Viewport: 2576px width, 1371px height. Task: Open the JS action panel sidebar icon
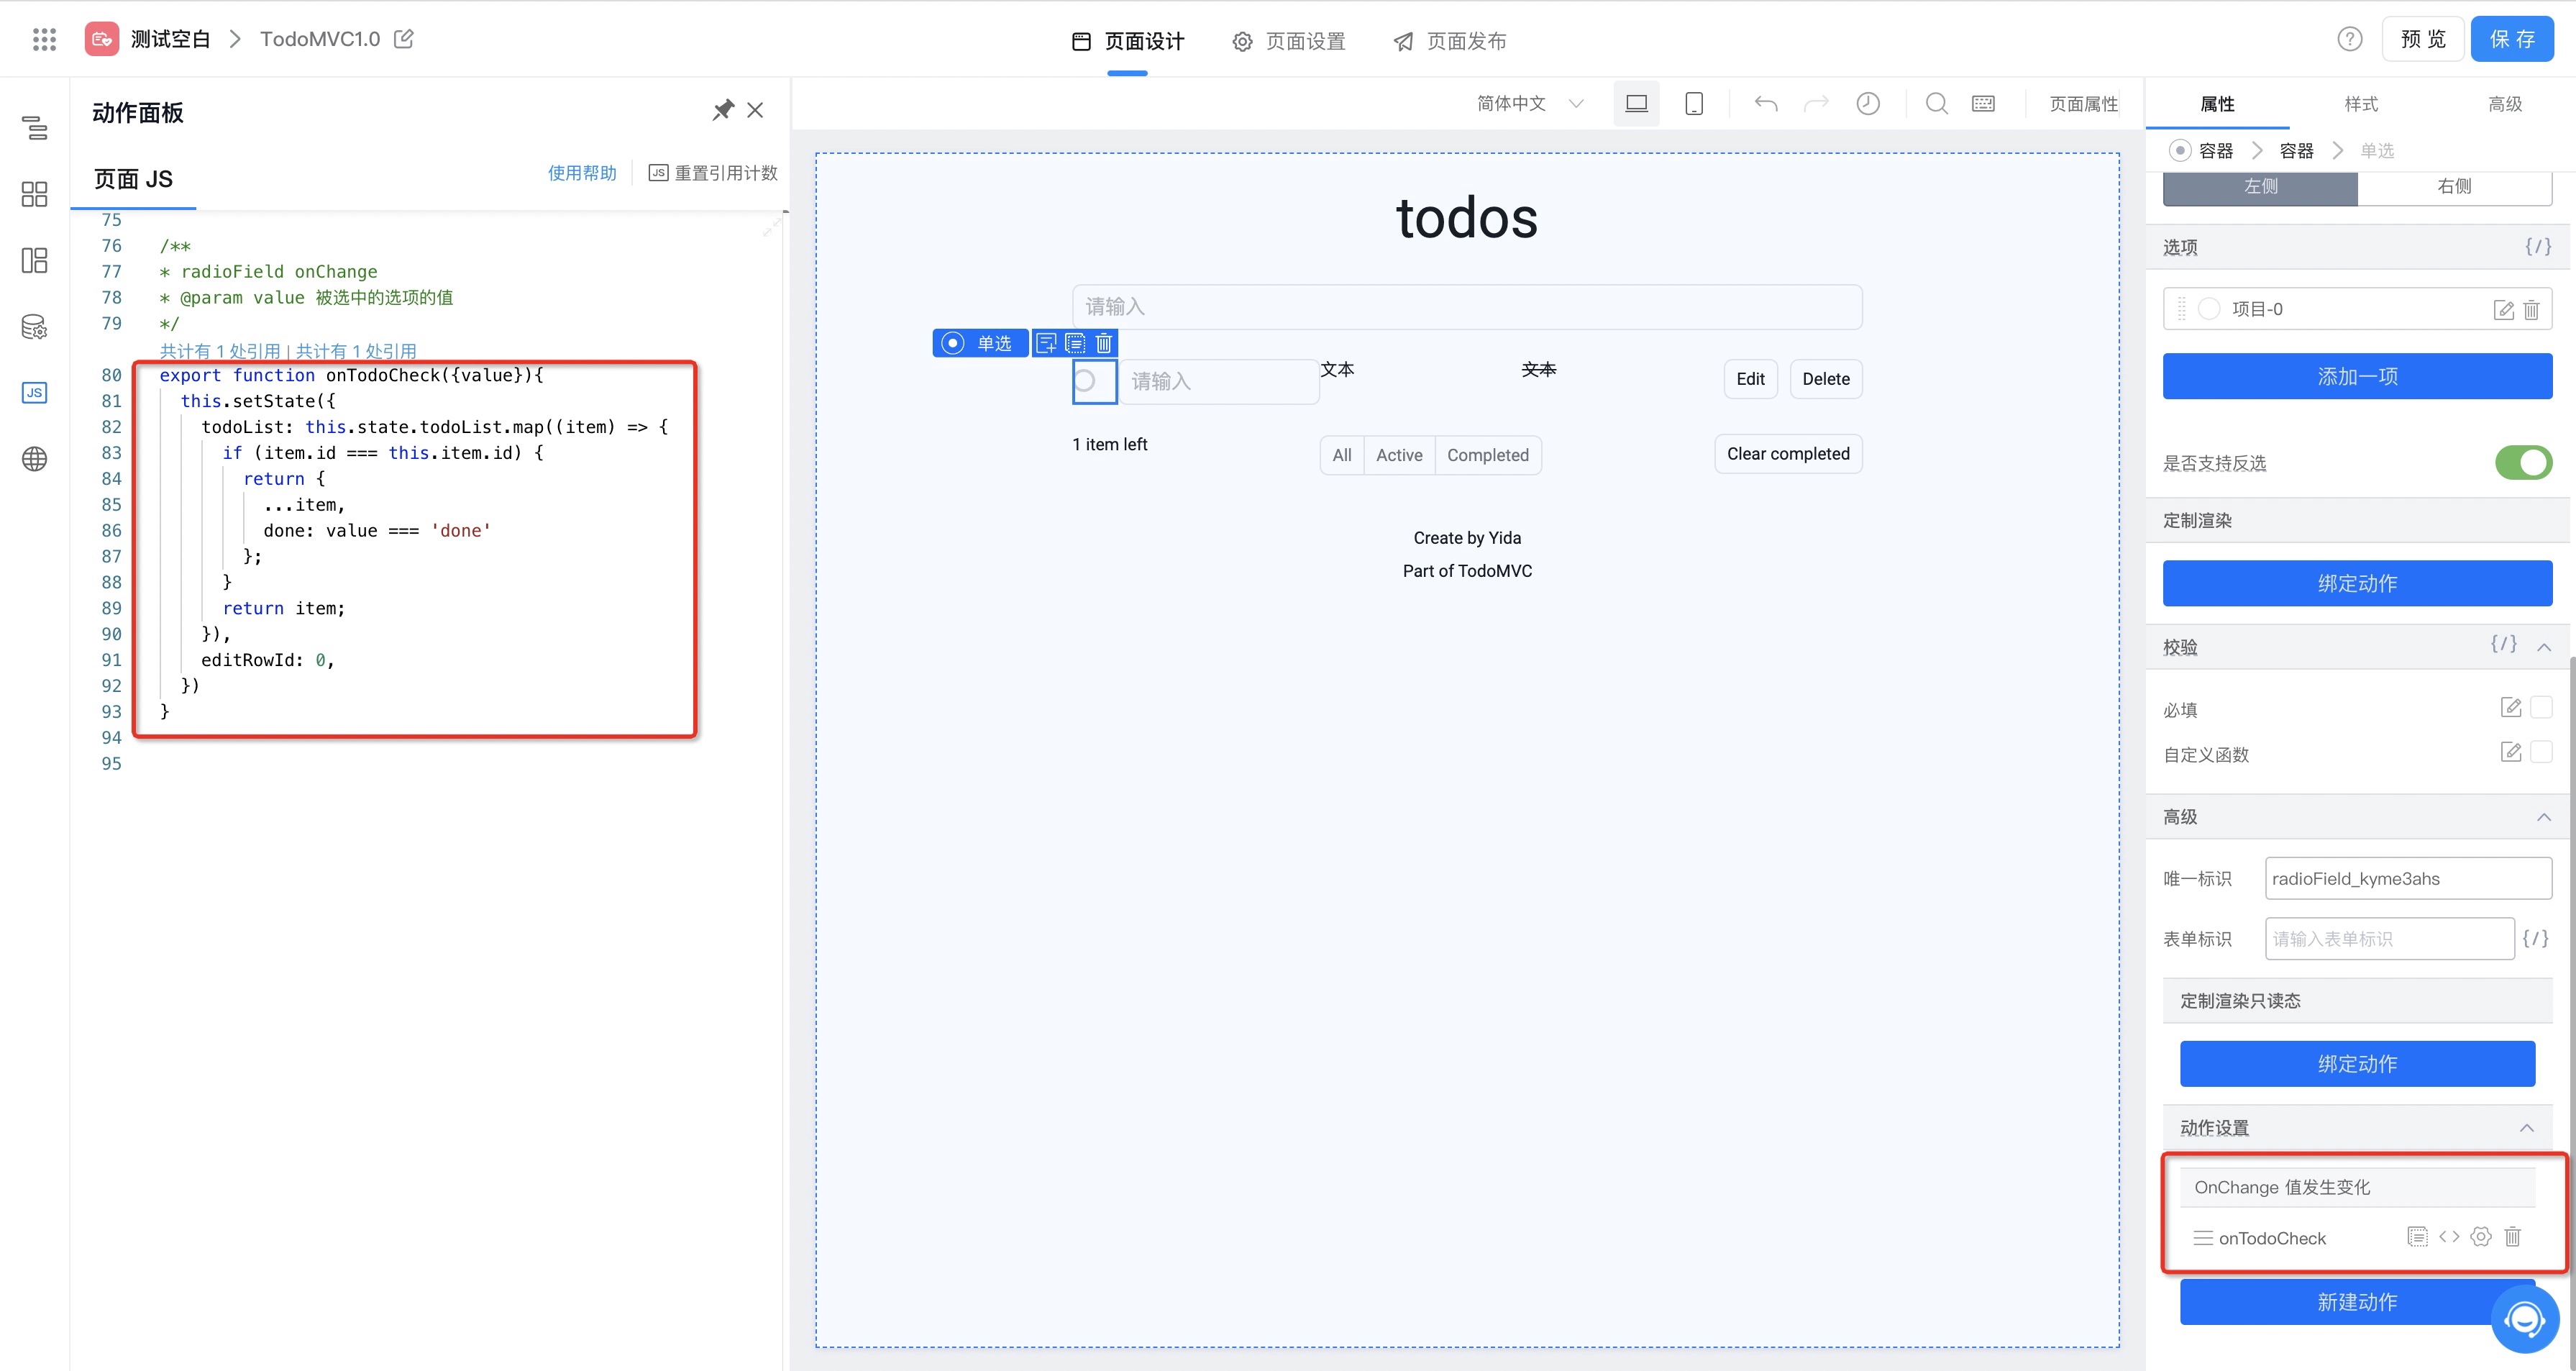pos(34,393)
